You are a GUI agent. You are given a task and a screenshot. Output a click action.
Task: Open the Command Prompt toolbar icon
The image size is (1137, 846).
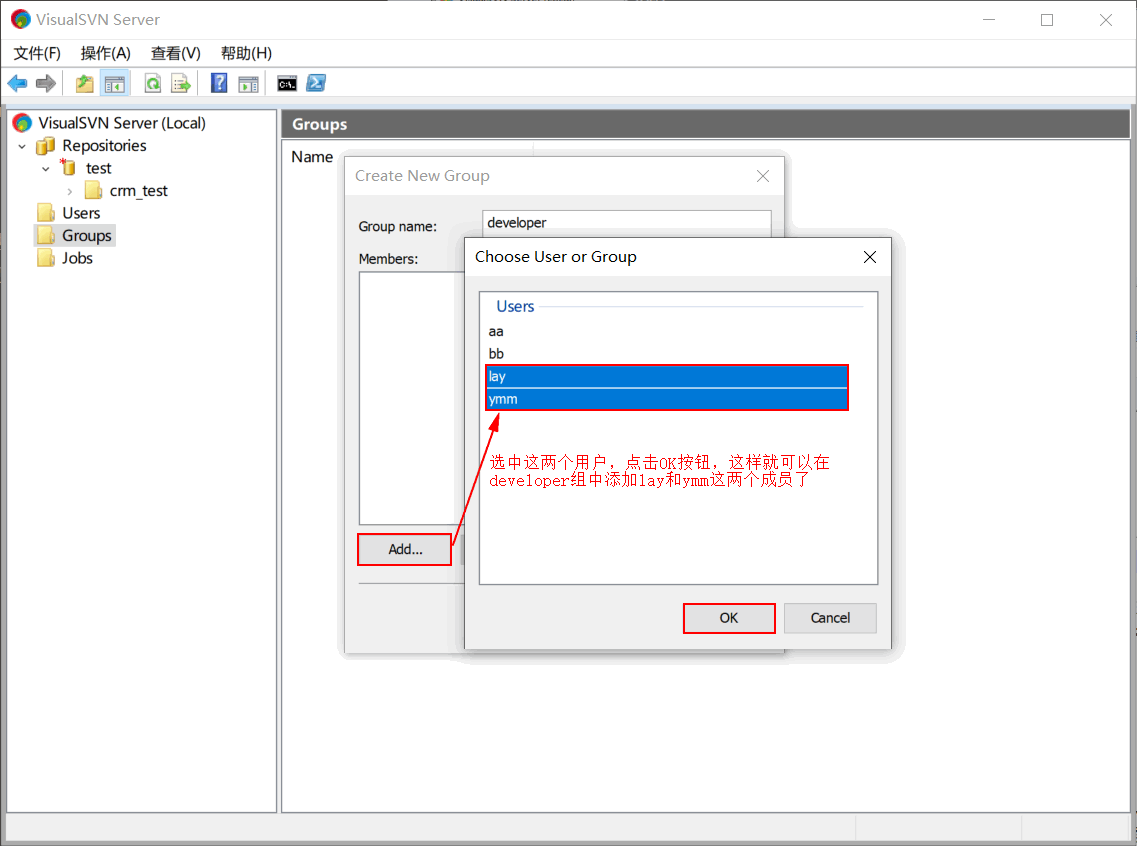pyautogui.click(x=287, y=83)
